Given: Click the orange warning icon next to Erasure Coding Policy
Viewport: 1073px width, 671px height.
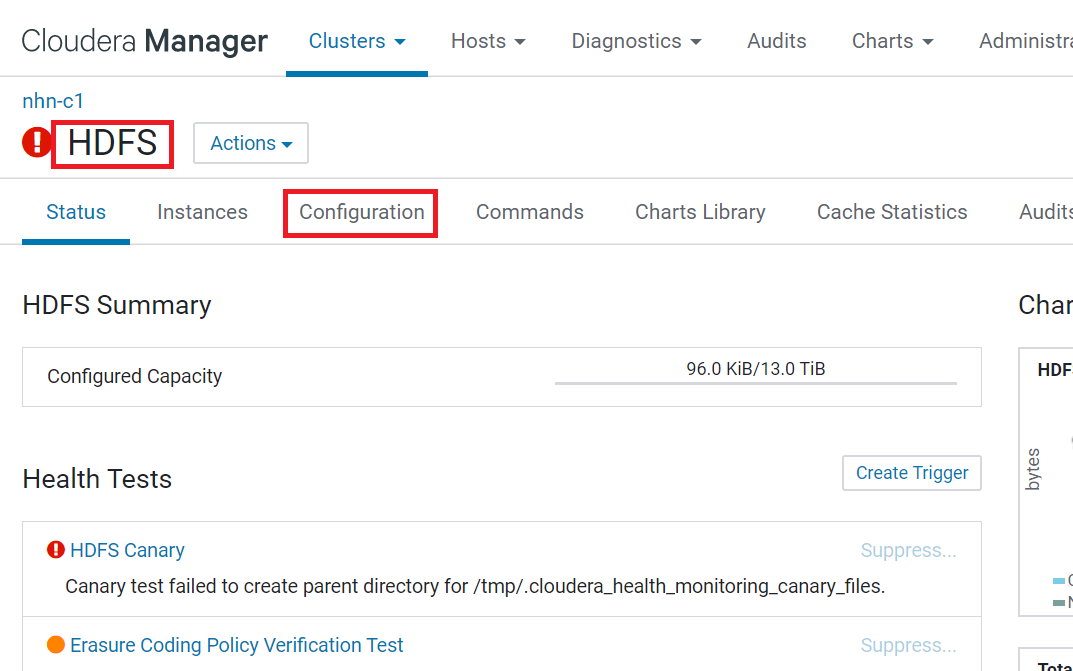Looking at the screenshot, I should click(55, 644).
